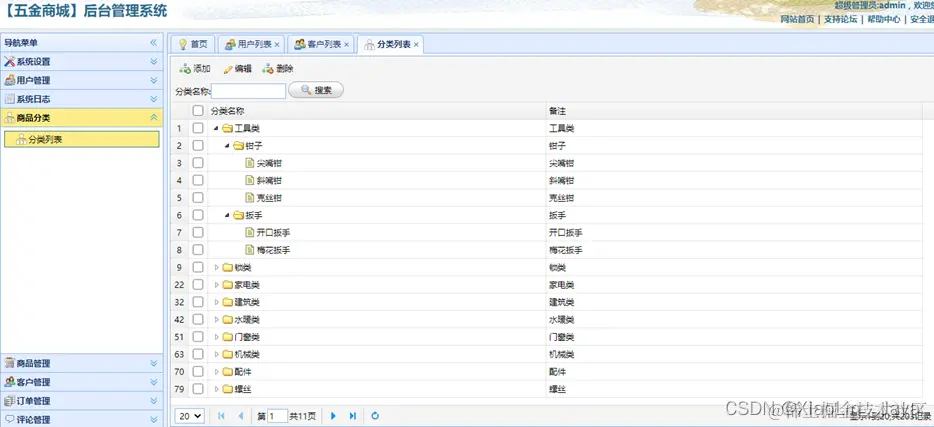Click the folder icon of 钳子 row

point(239,145)
